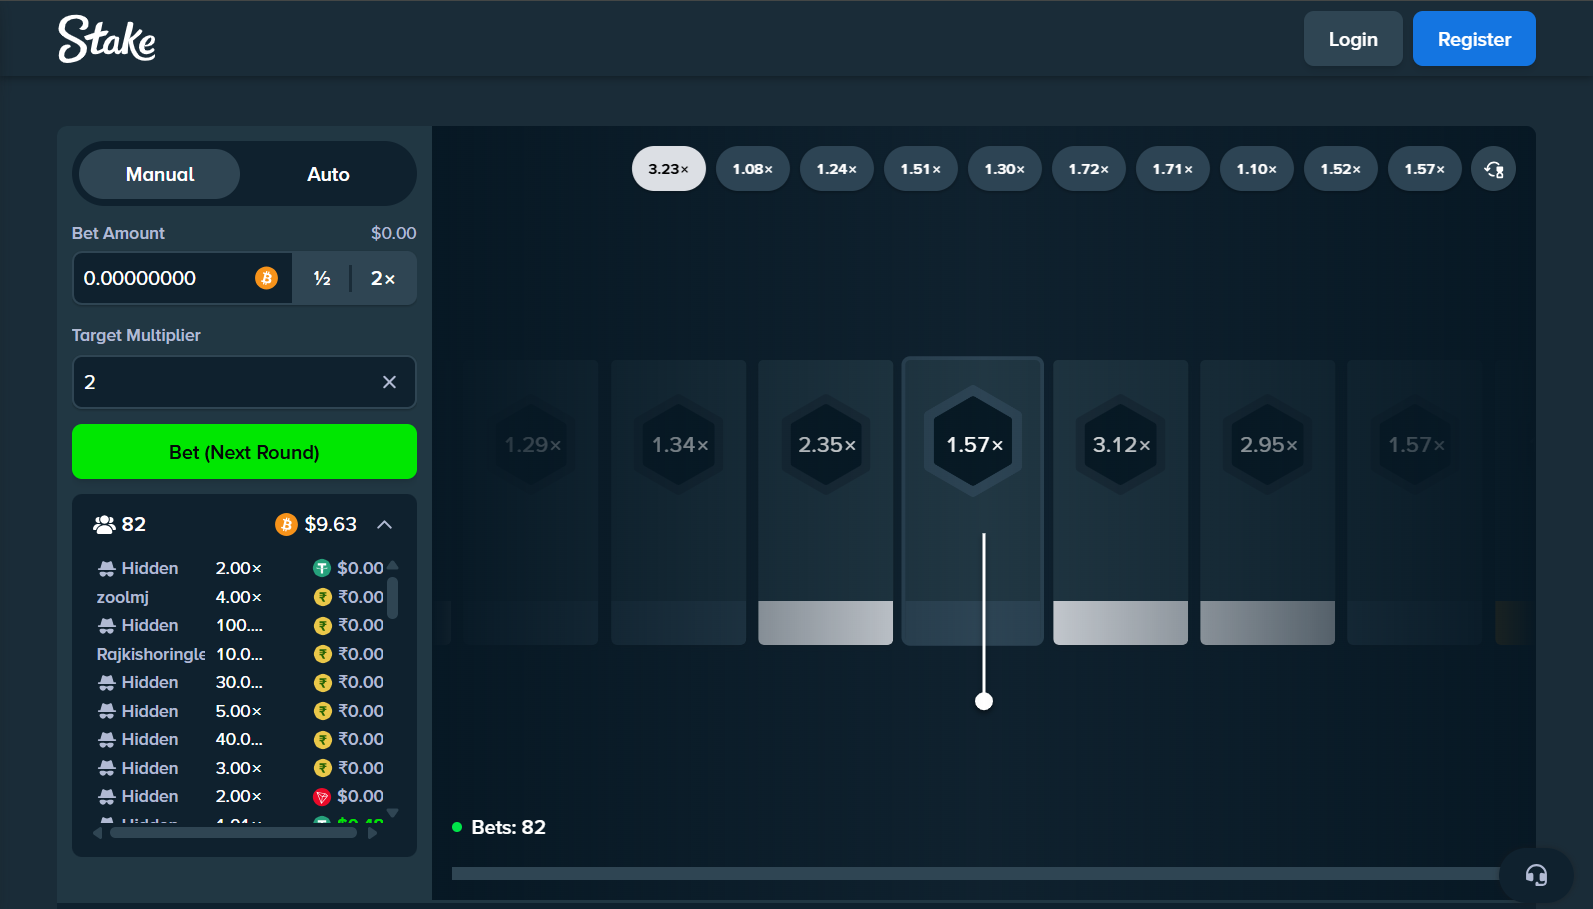The image size is (1593, 909).
Task: Switch to Manual betting mode
Action: pyautogui.click(x=160, y=174)
